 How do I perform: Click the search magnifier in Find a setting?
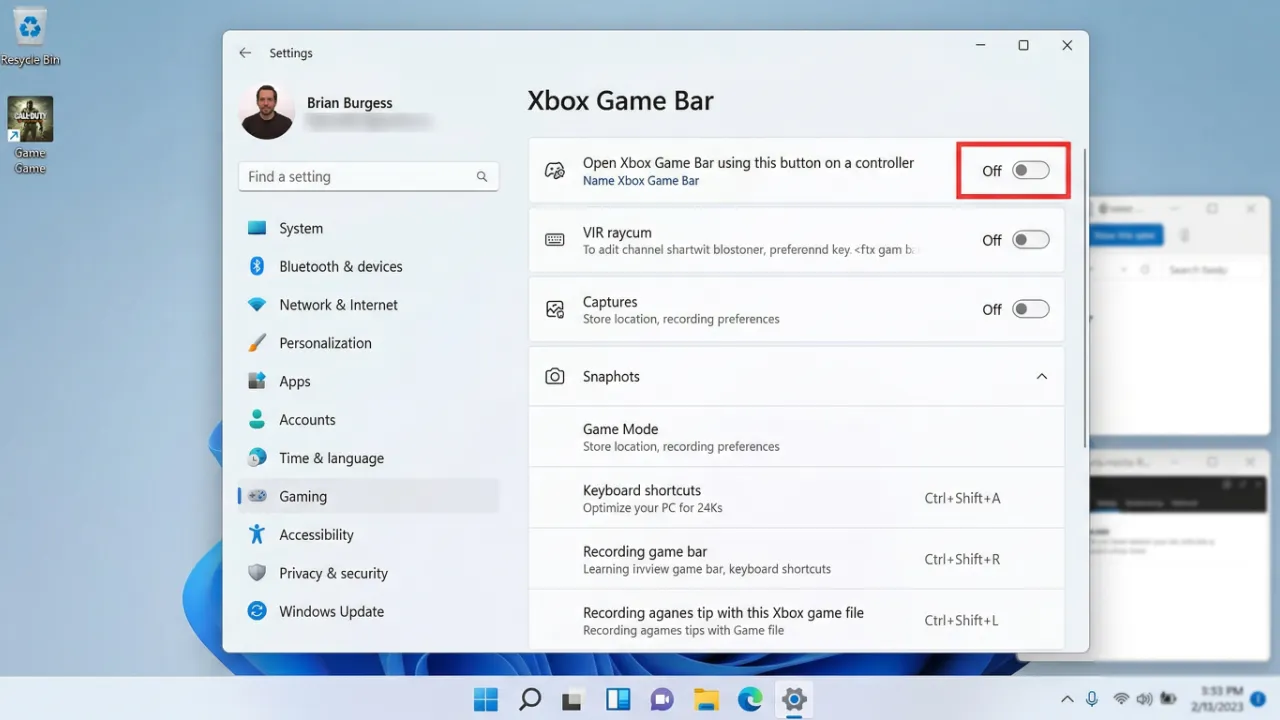(482, 177)
